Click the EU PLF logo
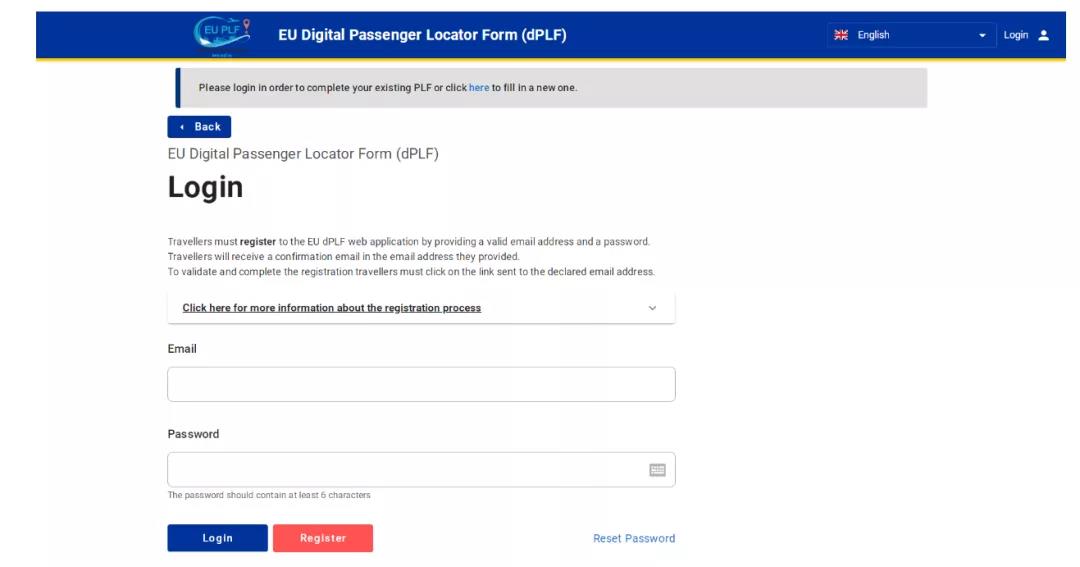Screen dimensions: 1080x567 point(222,37)
